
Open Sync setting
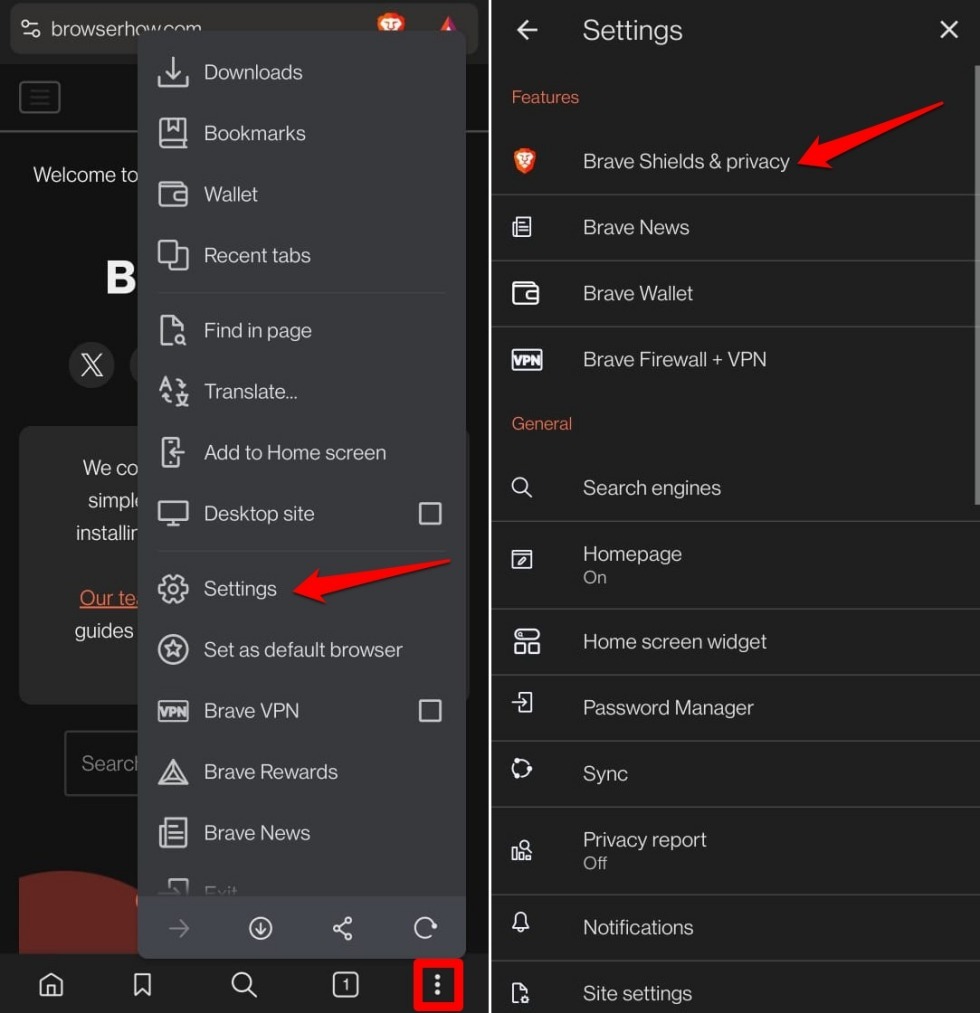coord(735,773)
